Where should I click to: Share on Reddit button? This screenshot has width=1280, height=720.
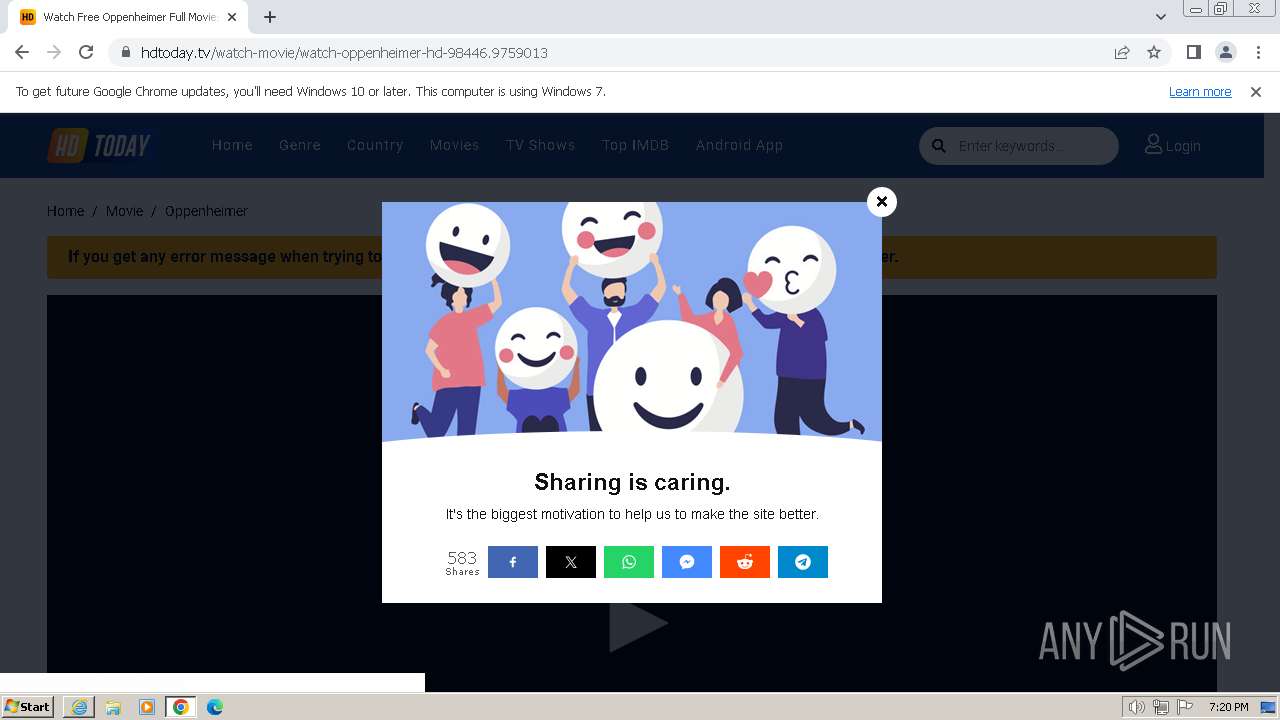click(x=745, y=562)
